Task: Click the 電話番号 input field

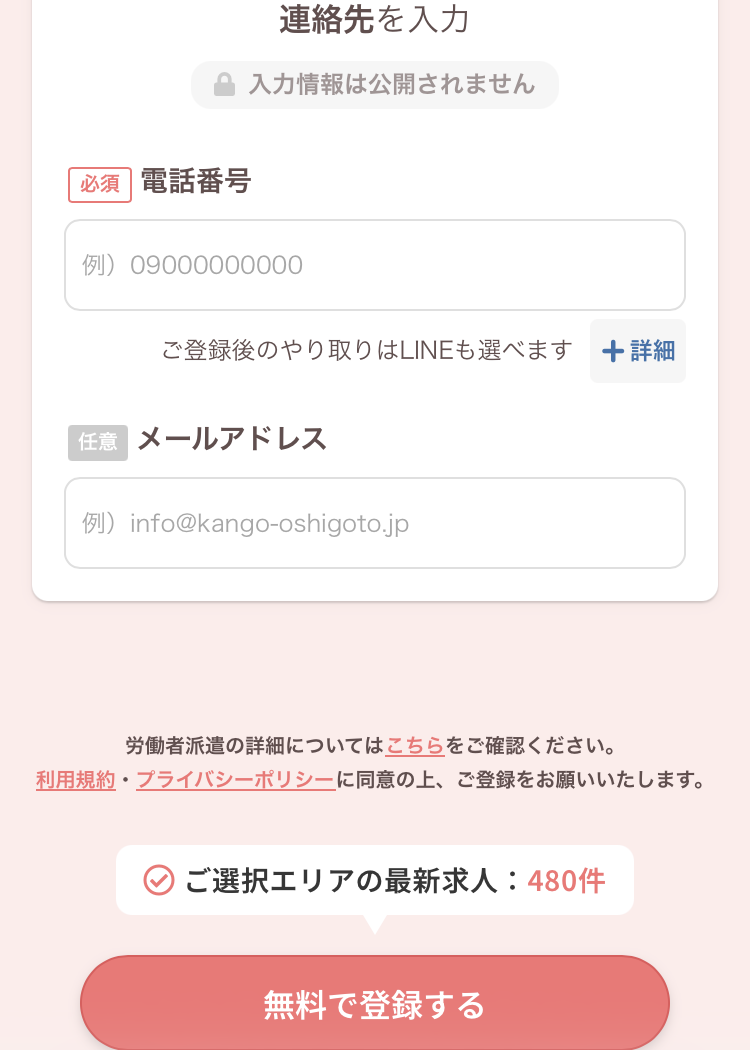Action: coord(375,265)
